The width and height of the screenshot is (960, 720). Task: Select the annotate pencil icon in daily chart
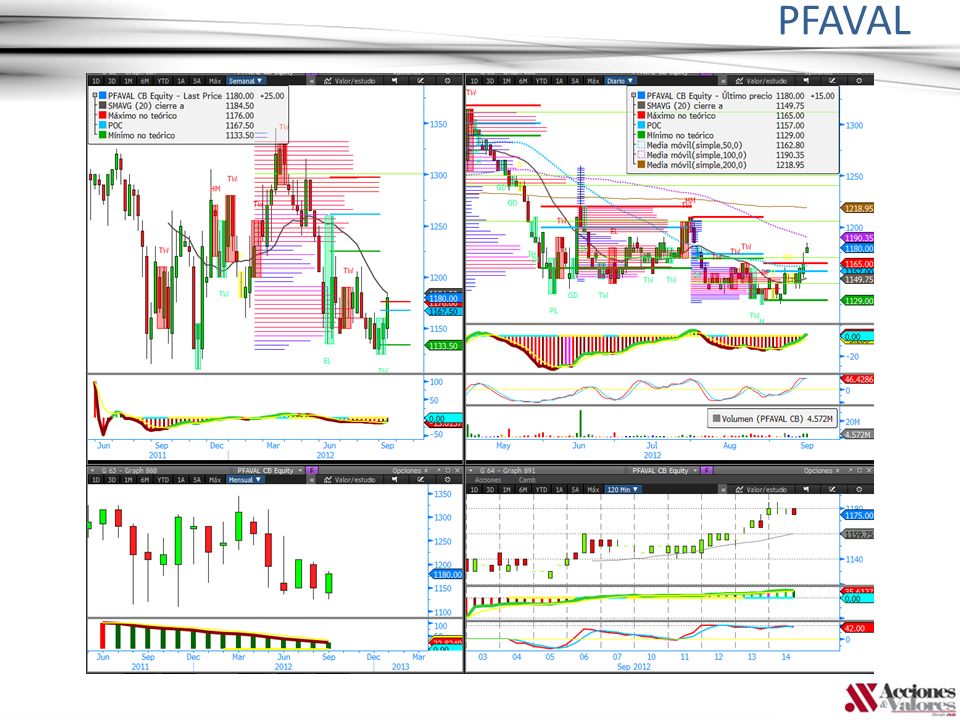pyautogui.click(x=832, y=81)
